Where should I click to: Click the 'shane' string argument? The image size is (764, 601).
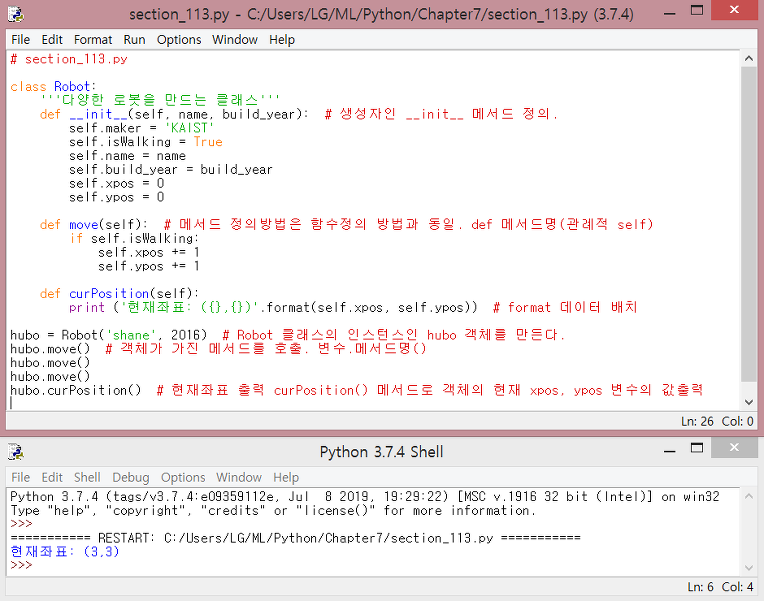[x=131, y=335]
